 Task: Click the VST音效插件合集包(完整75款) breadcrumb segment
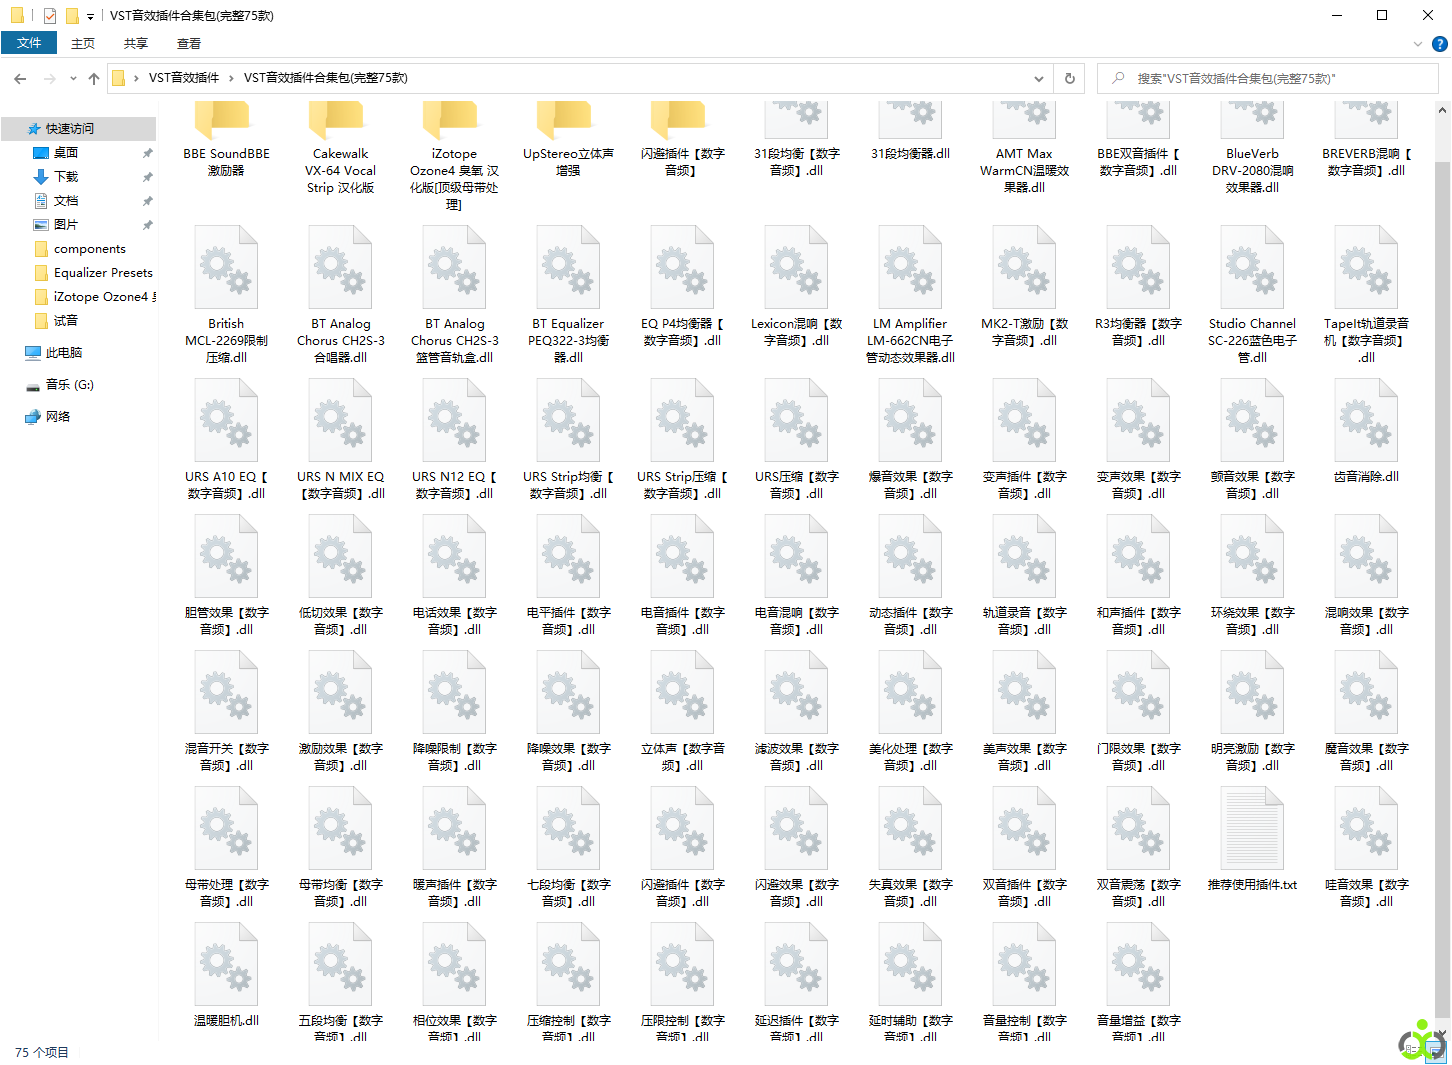tap(326, 78)
